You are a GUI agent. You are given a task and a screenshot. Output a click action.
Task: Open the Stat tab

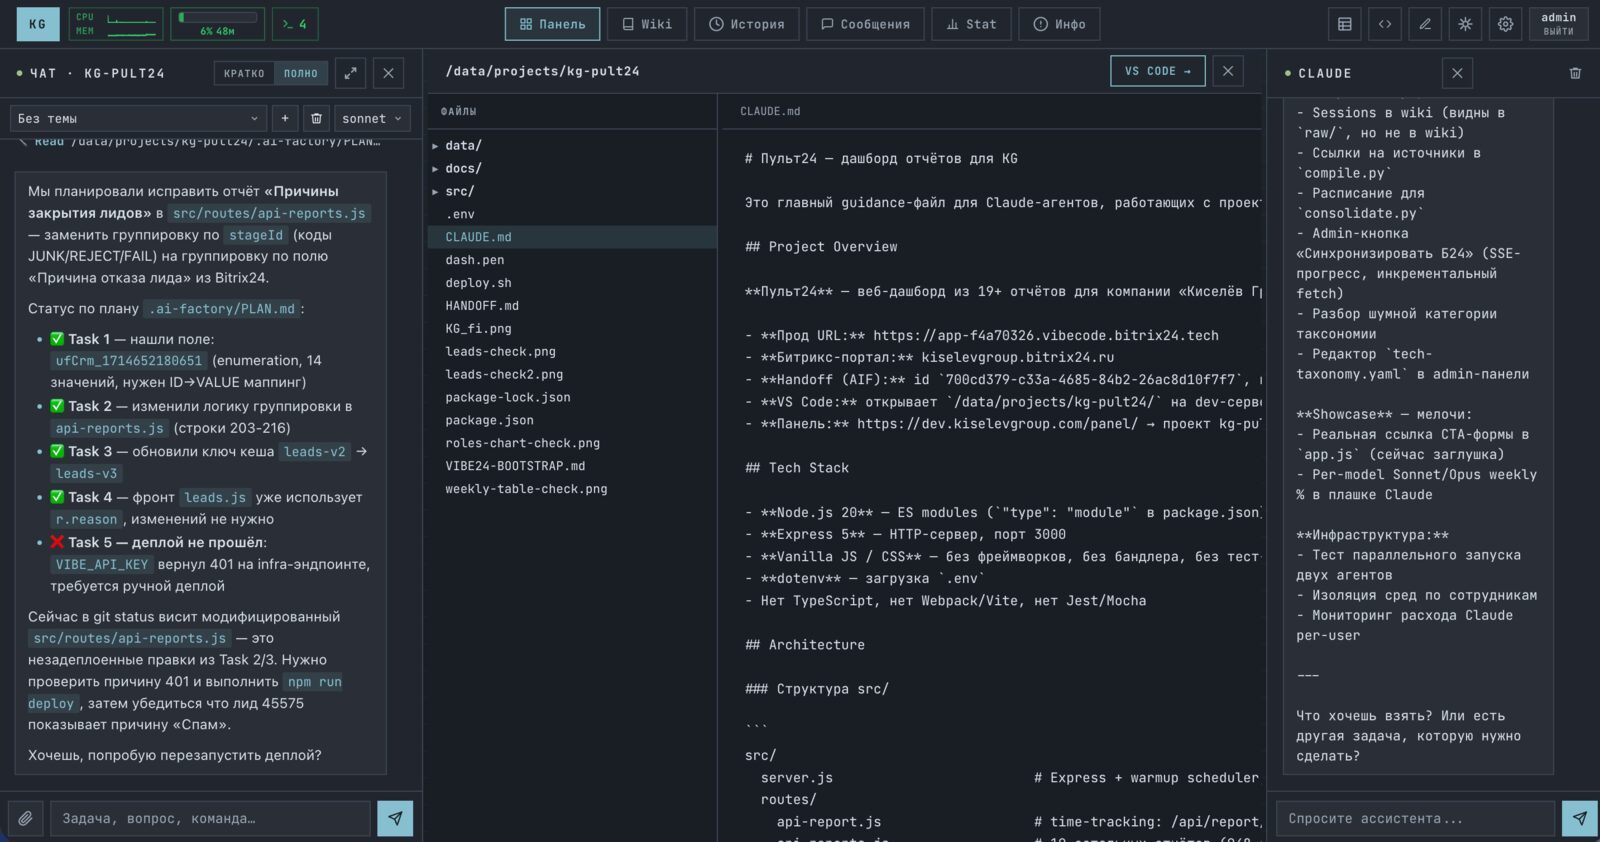971,24
